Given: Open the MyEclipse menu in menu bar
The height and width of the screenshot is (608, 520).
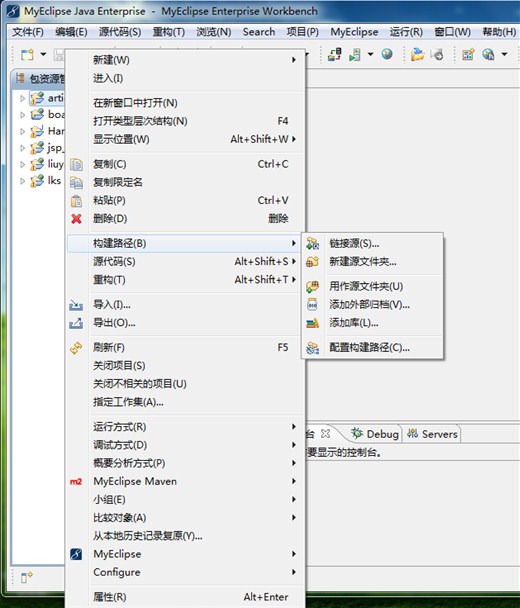Looking at the screenshot, I should click(x=354, y=32).
